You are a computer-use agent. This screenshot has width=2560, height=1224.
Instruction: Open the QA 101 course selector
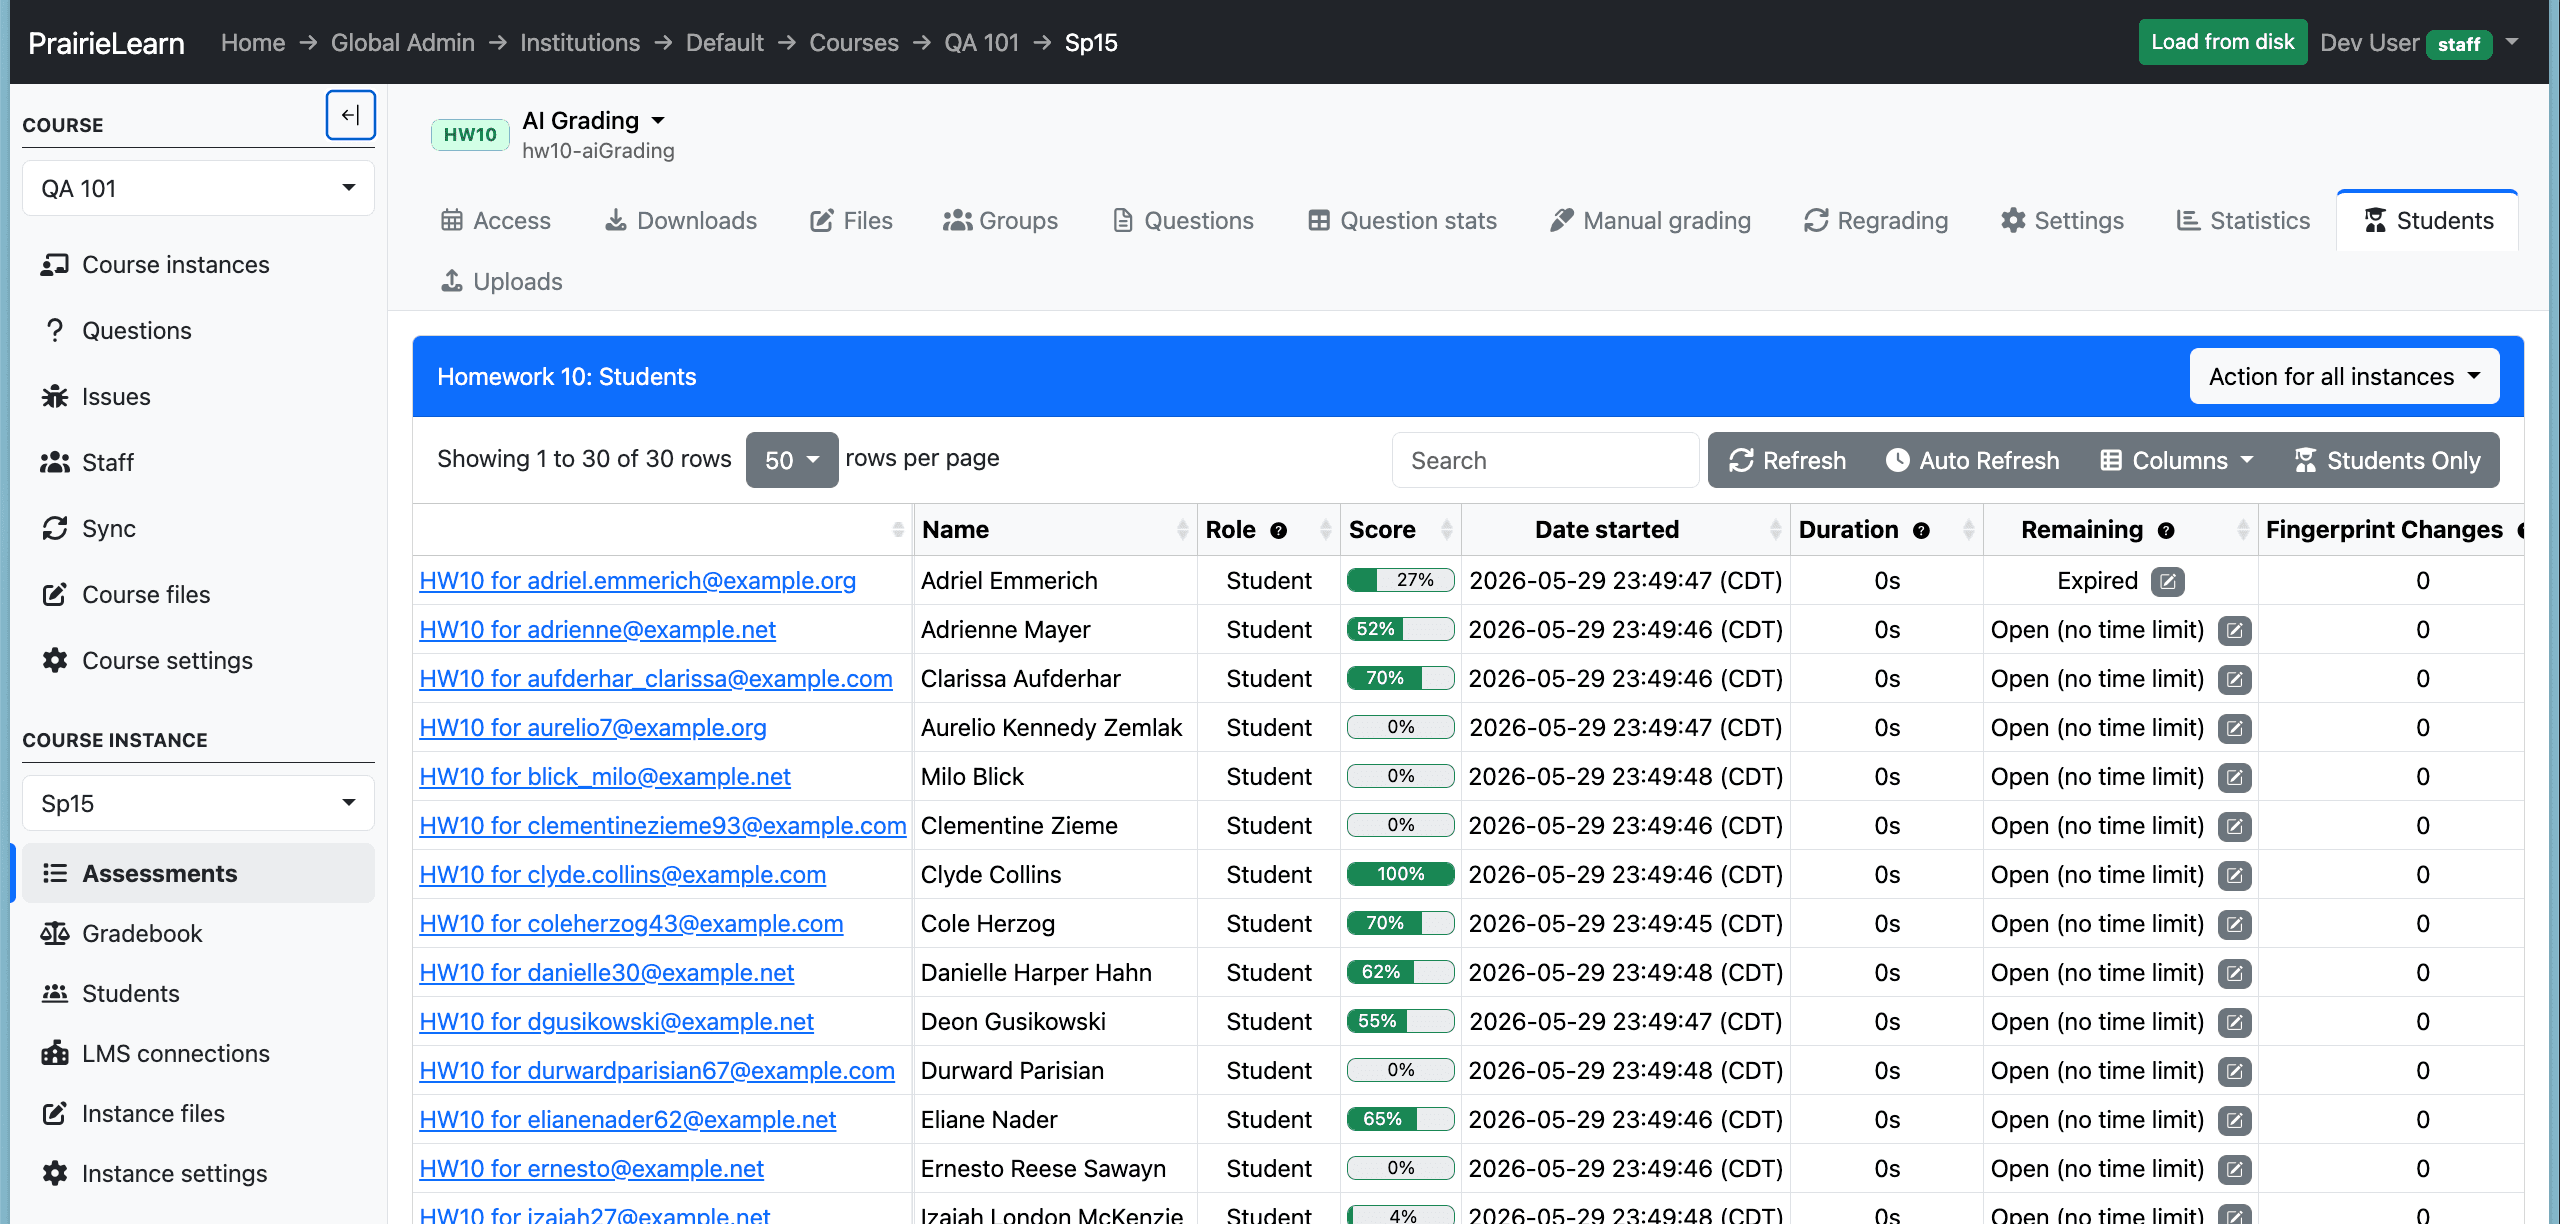pyautogui.click(x=198, y=189)
